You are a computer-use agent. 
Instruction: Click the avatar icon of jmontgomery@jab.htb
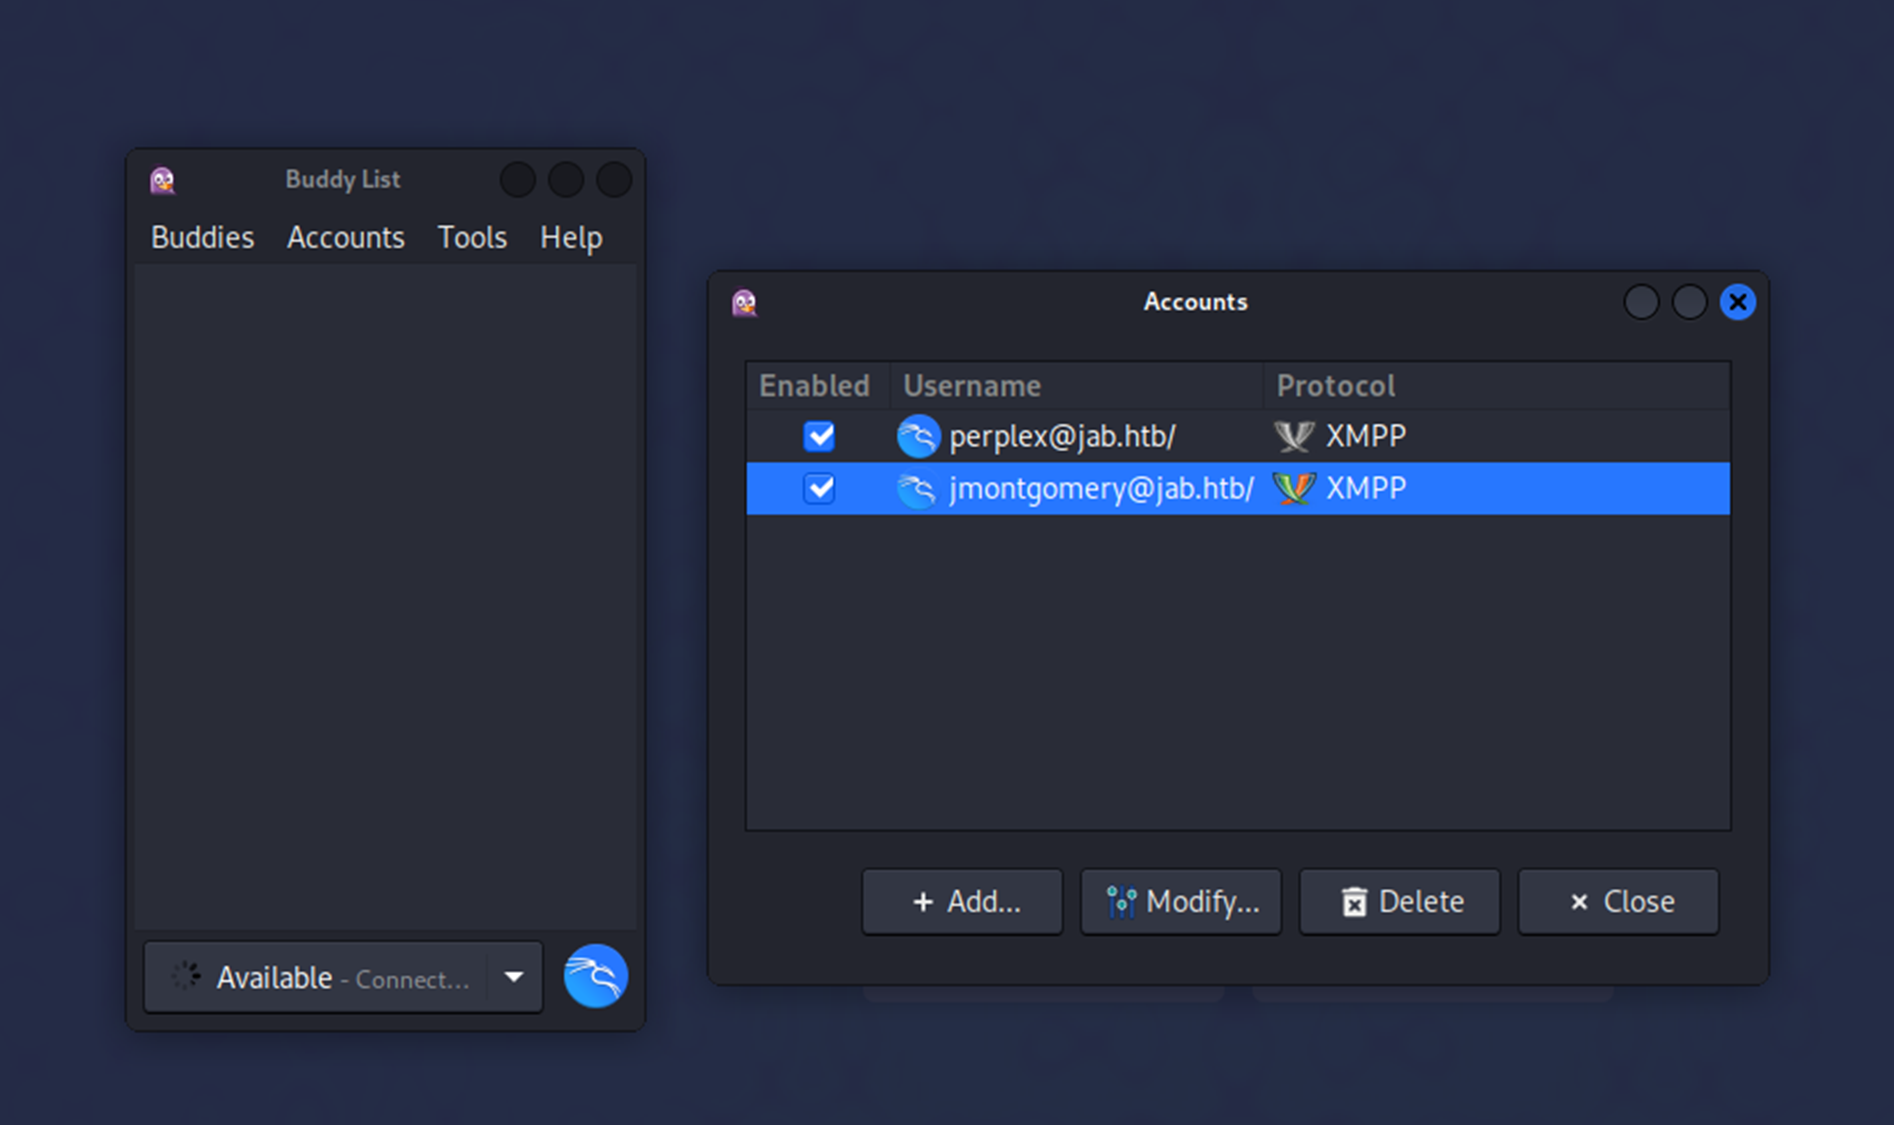(918, 488)
